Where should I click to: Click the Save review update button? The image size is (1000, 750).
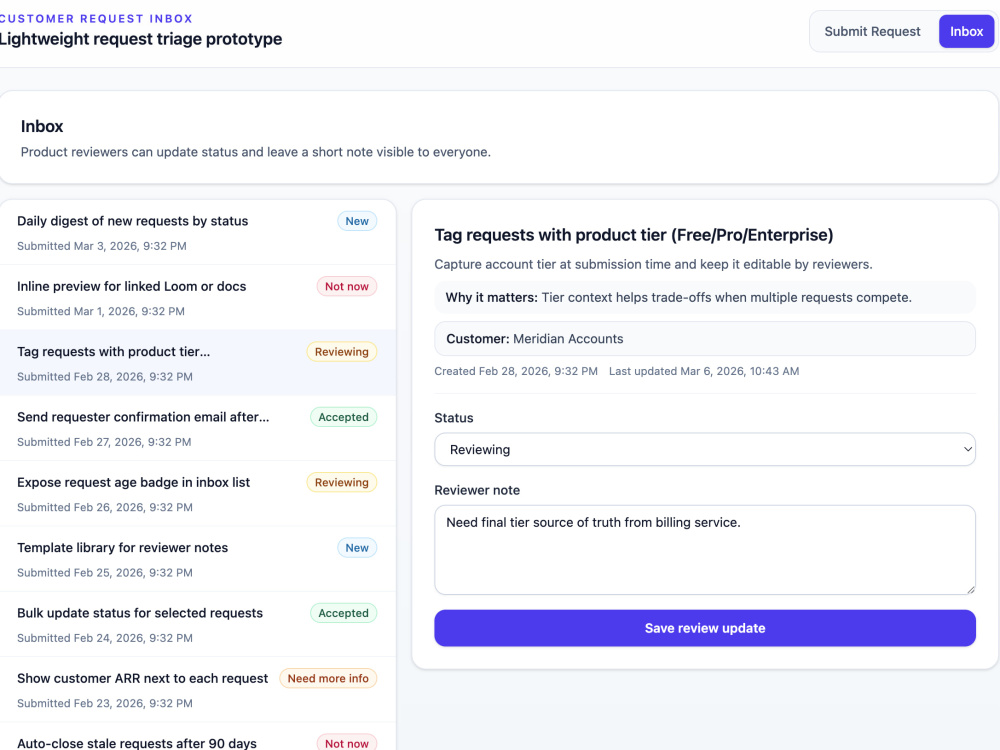(705, 628)
